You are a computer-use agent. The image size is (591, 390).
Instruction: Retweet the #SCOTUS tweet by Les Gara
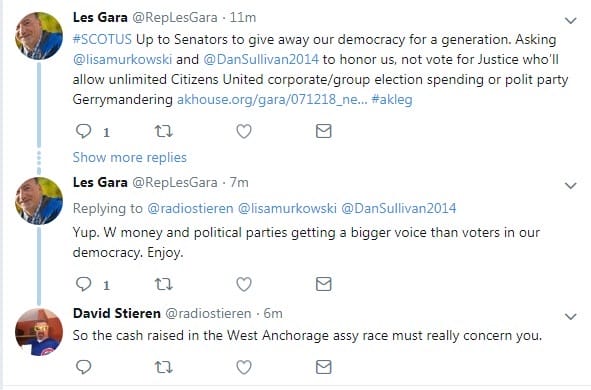click(164, 131)
